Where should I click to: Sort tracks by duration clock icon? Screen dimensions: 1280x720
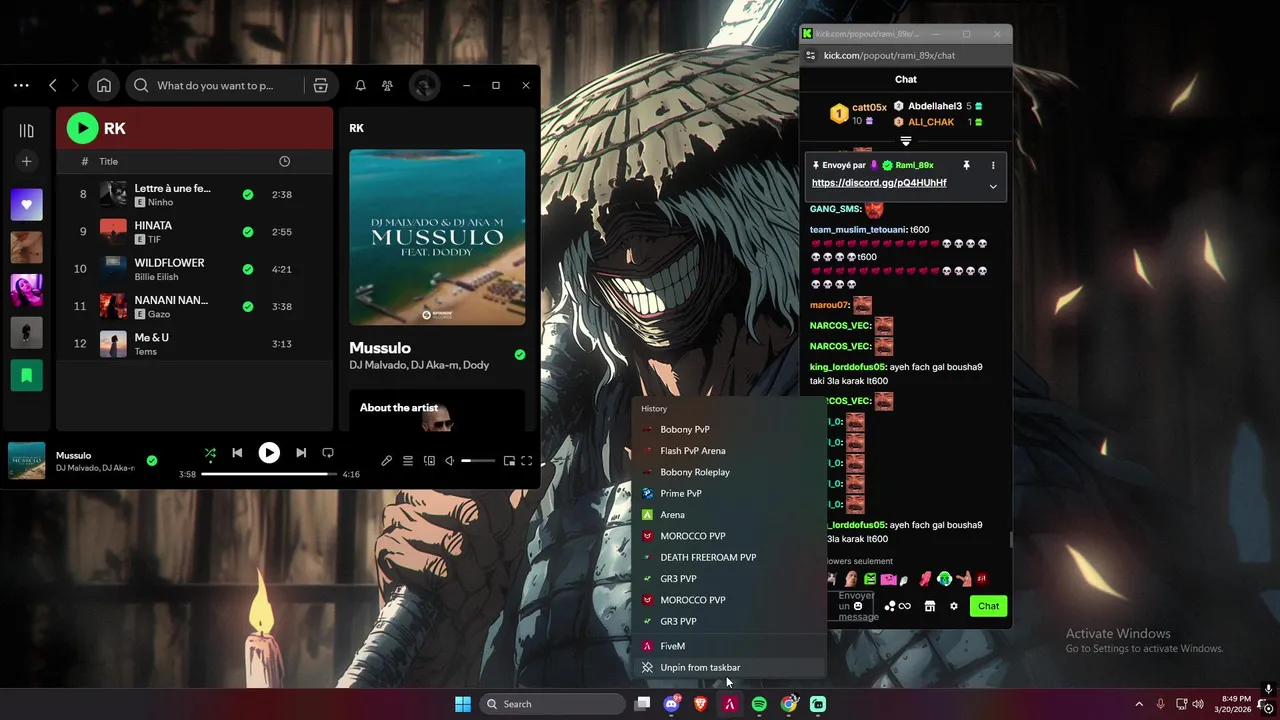coord(284,161)
